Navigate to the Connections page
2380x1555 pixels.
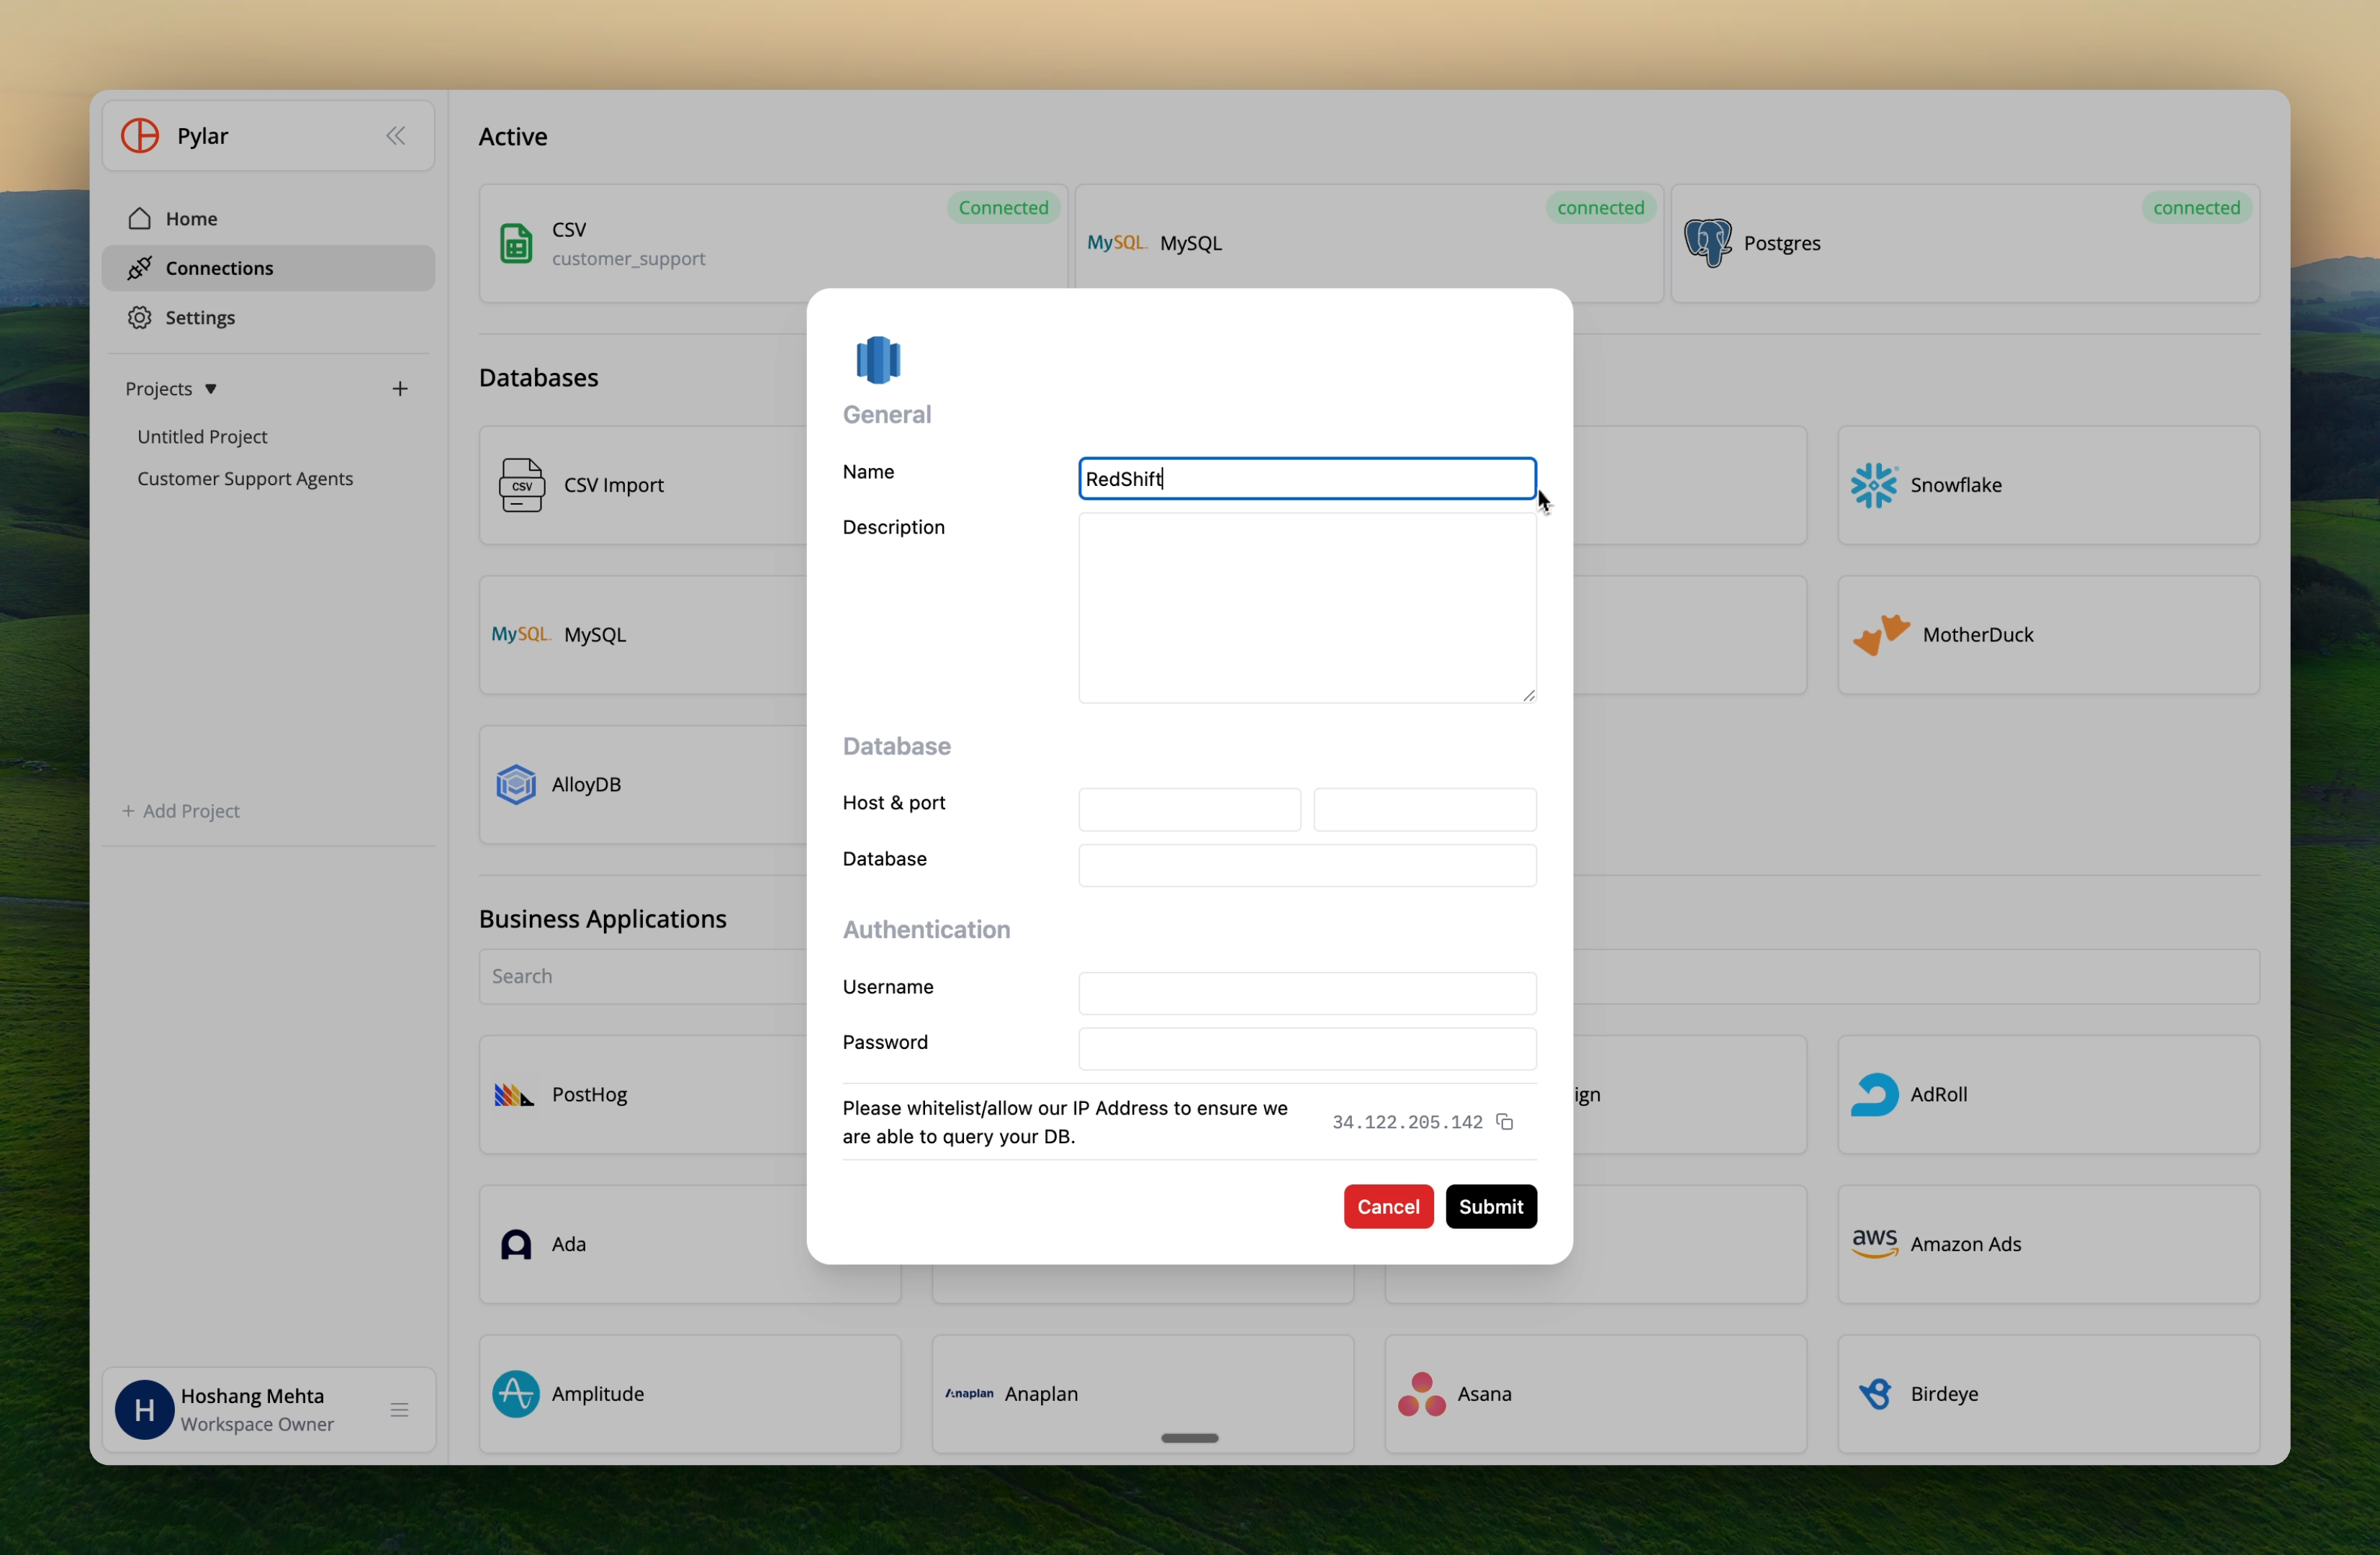tap(219, 267)
